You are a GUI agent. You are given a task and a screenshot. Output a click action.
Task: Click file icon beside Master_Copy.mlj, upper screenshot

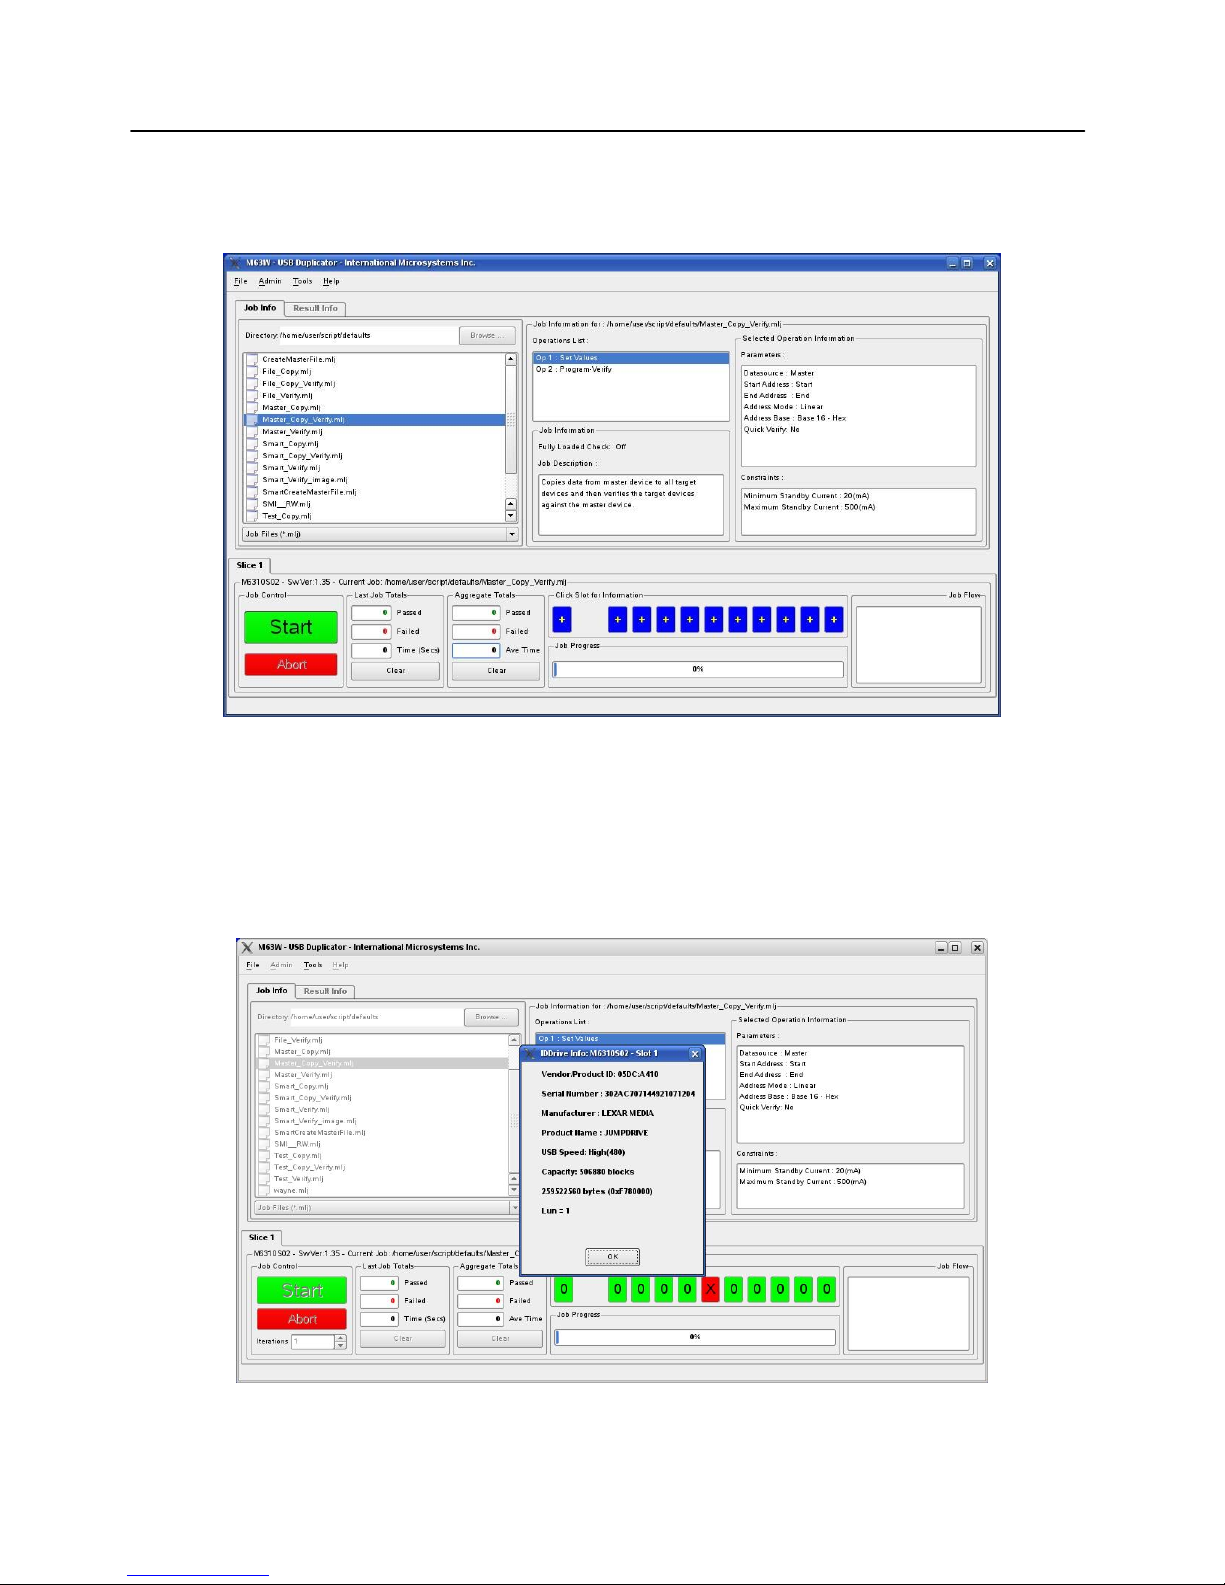click(252, 408)
